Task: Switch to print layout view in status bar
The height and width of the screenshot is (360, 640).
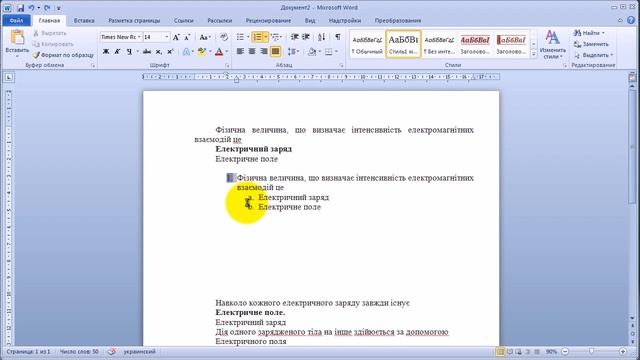Action: pyautogui.click(x=500, y=351)
